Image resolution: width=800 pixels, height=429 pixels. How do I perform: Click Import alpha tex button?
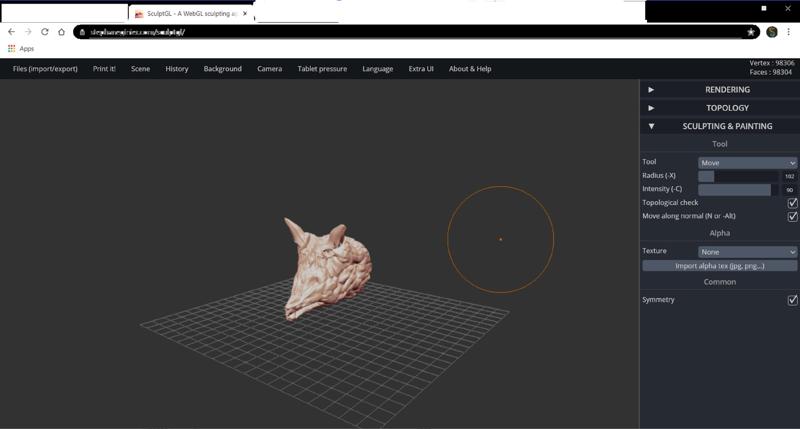pyautogui.click(x=719, y=266)
